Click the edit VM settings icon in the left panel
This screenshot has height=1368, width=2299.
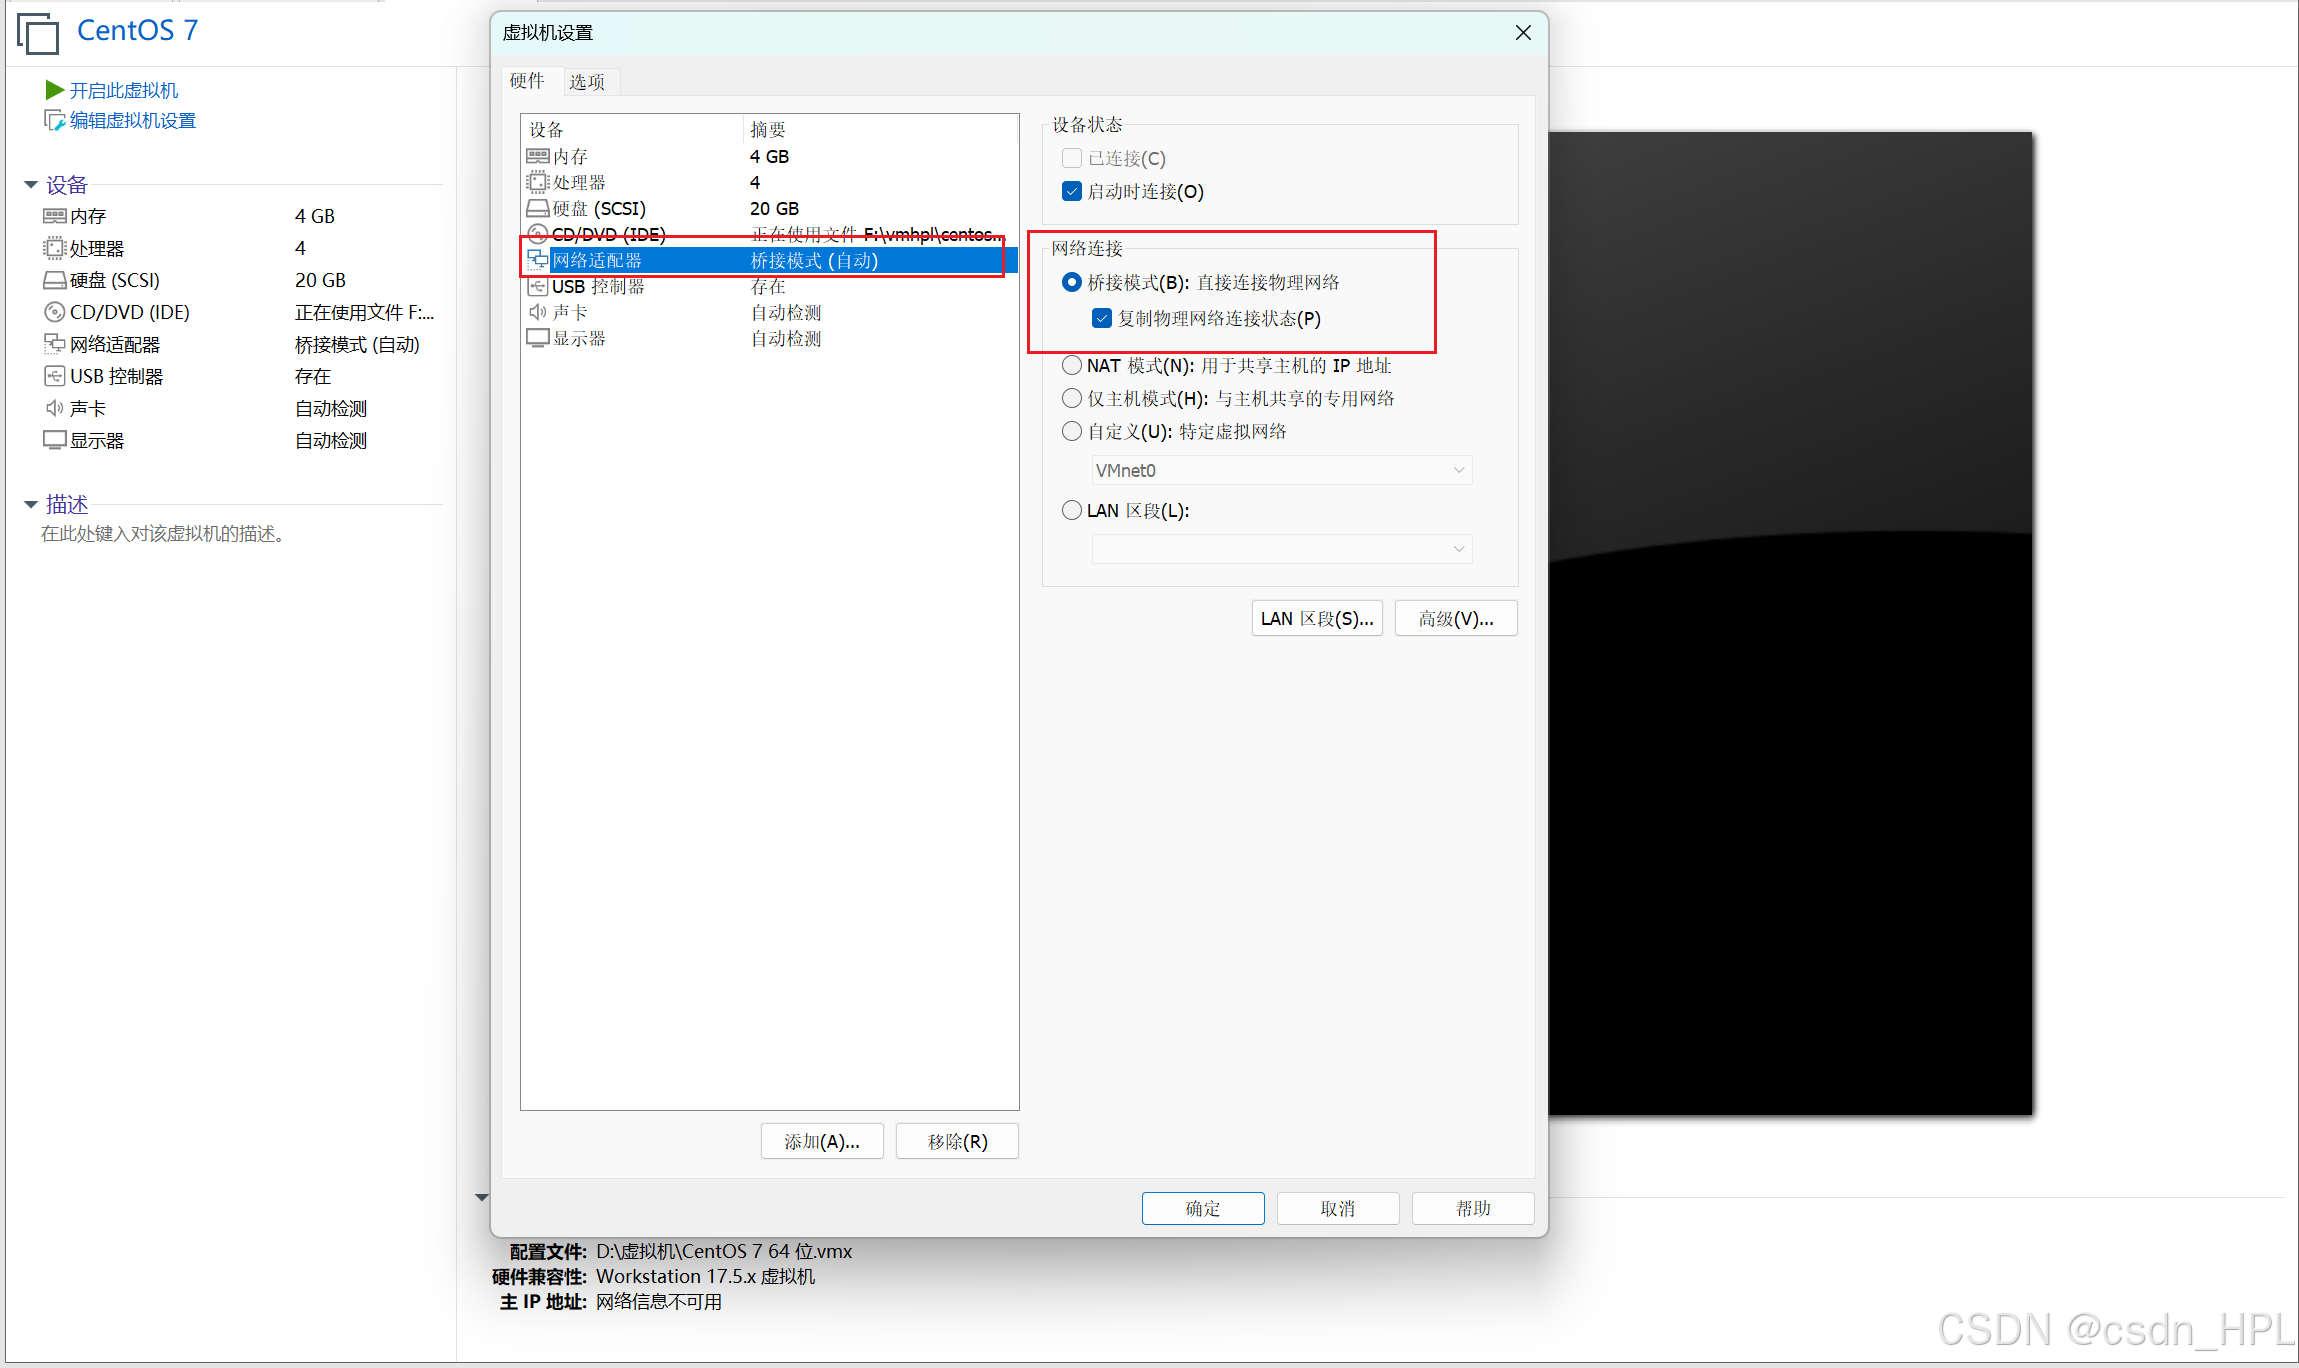click(x=54, y=120)
